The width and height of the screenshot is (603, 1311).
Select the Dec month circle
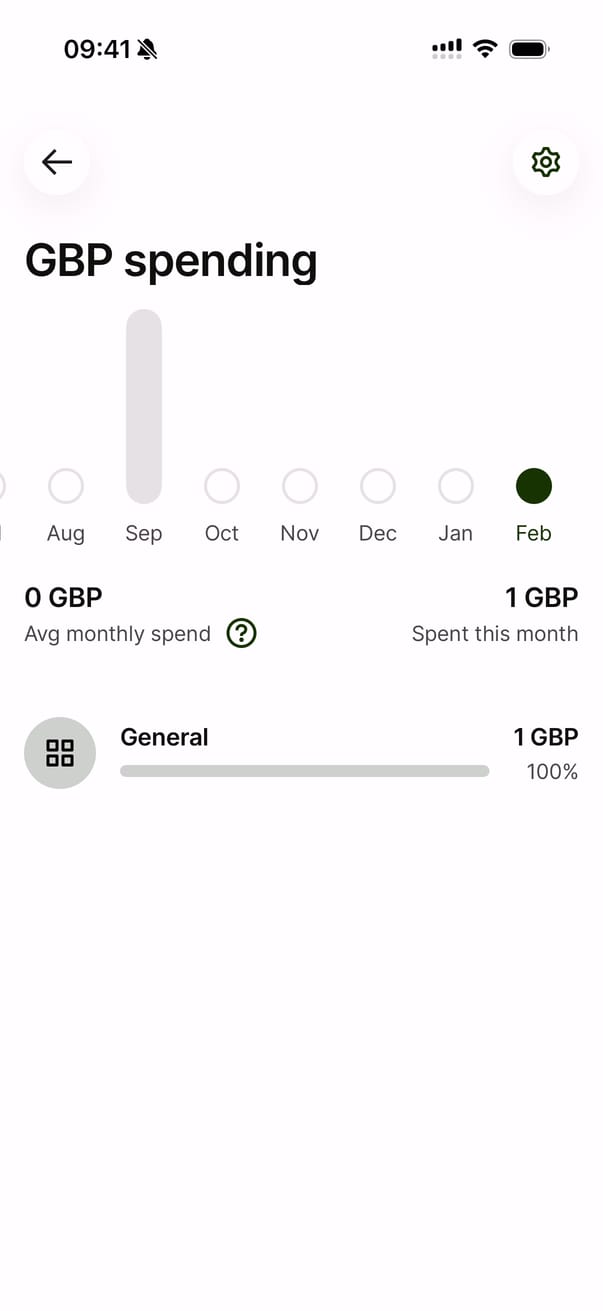378,486
